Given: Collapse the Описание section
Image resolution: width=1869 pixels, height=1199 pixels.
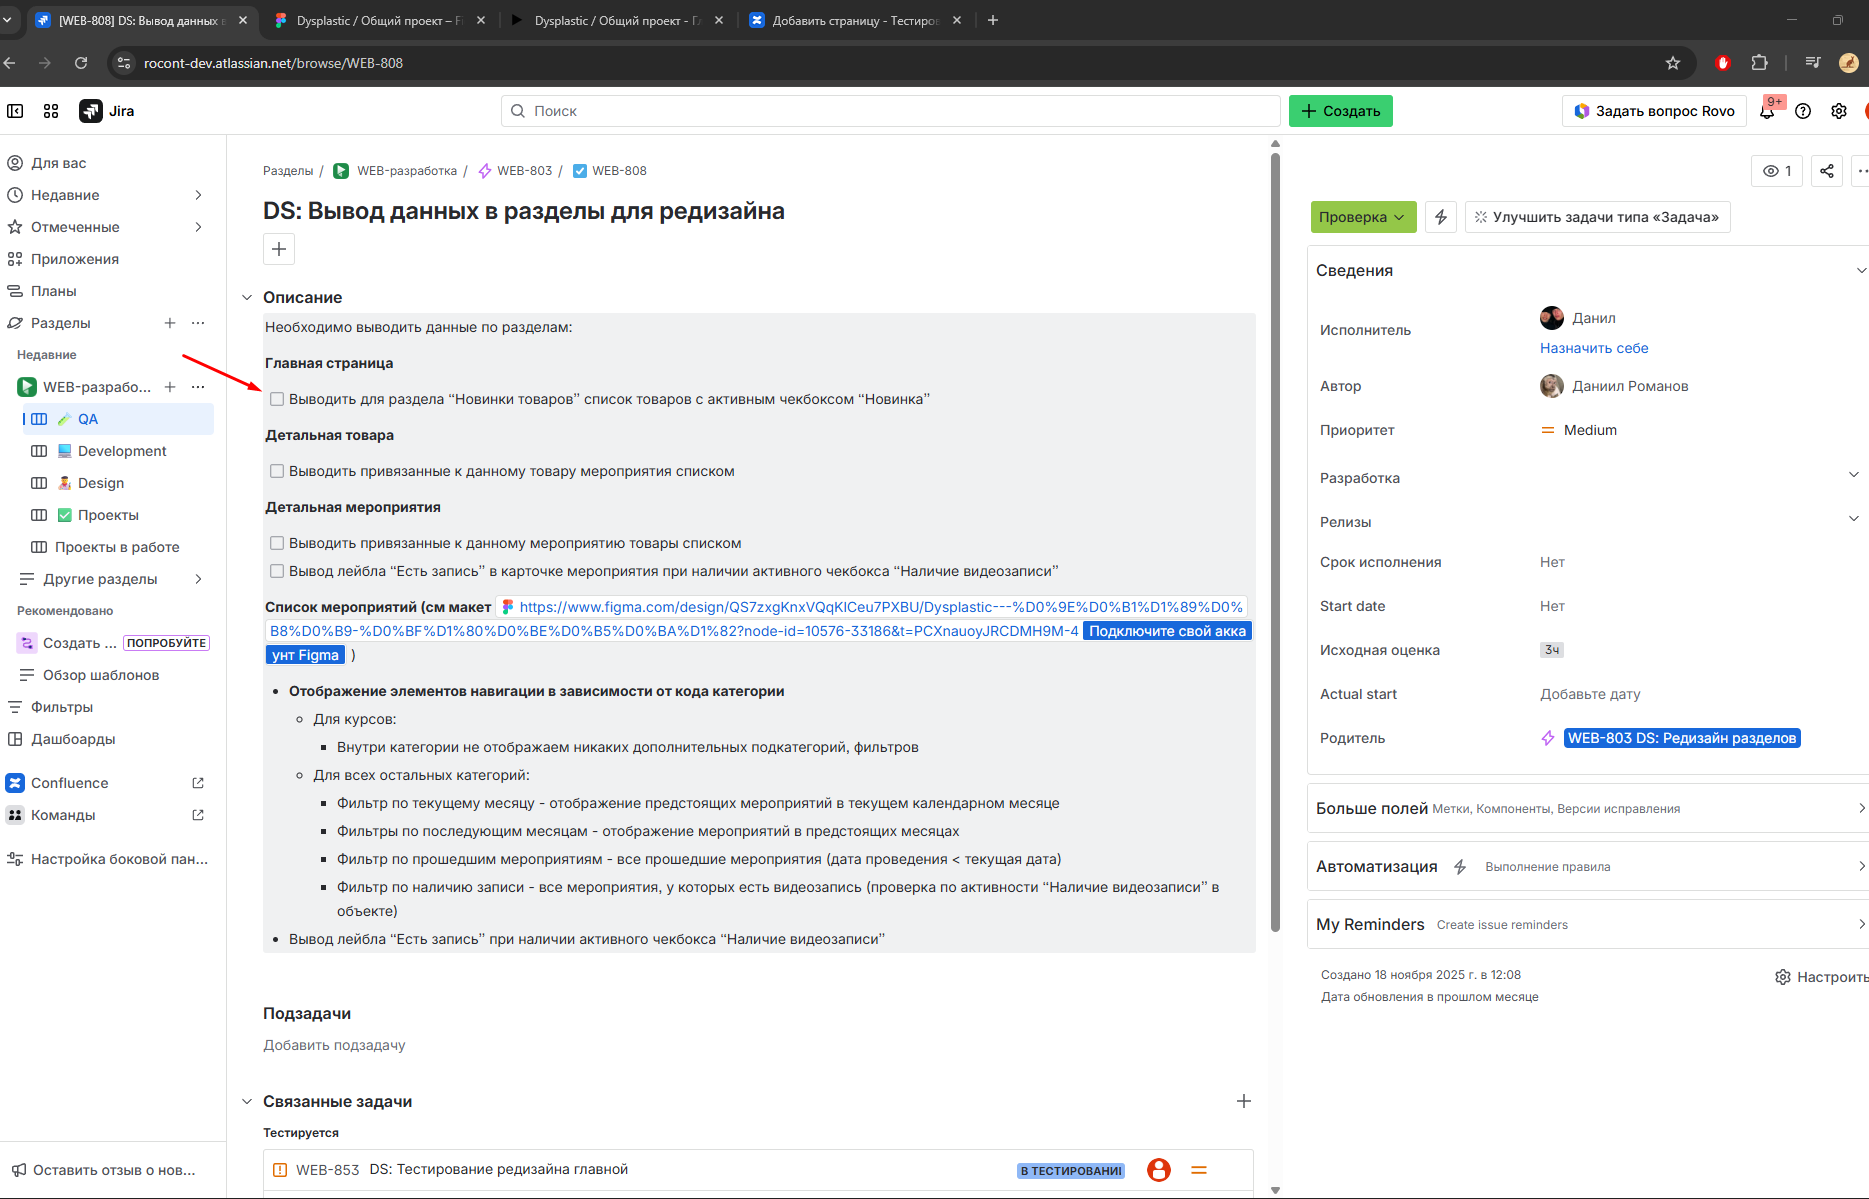Looking at the screenshot, I should 247,297.
